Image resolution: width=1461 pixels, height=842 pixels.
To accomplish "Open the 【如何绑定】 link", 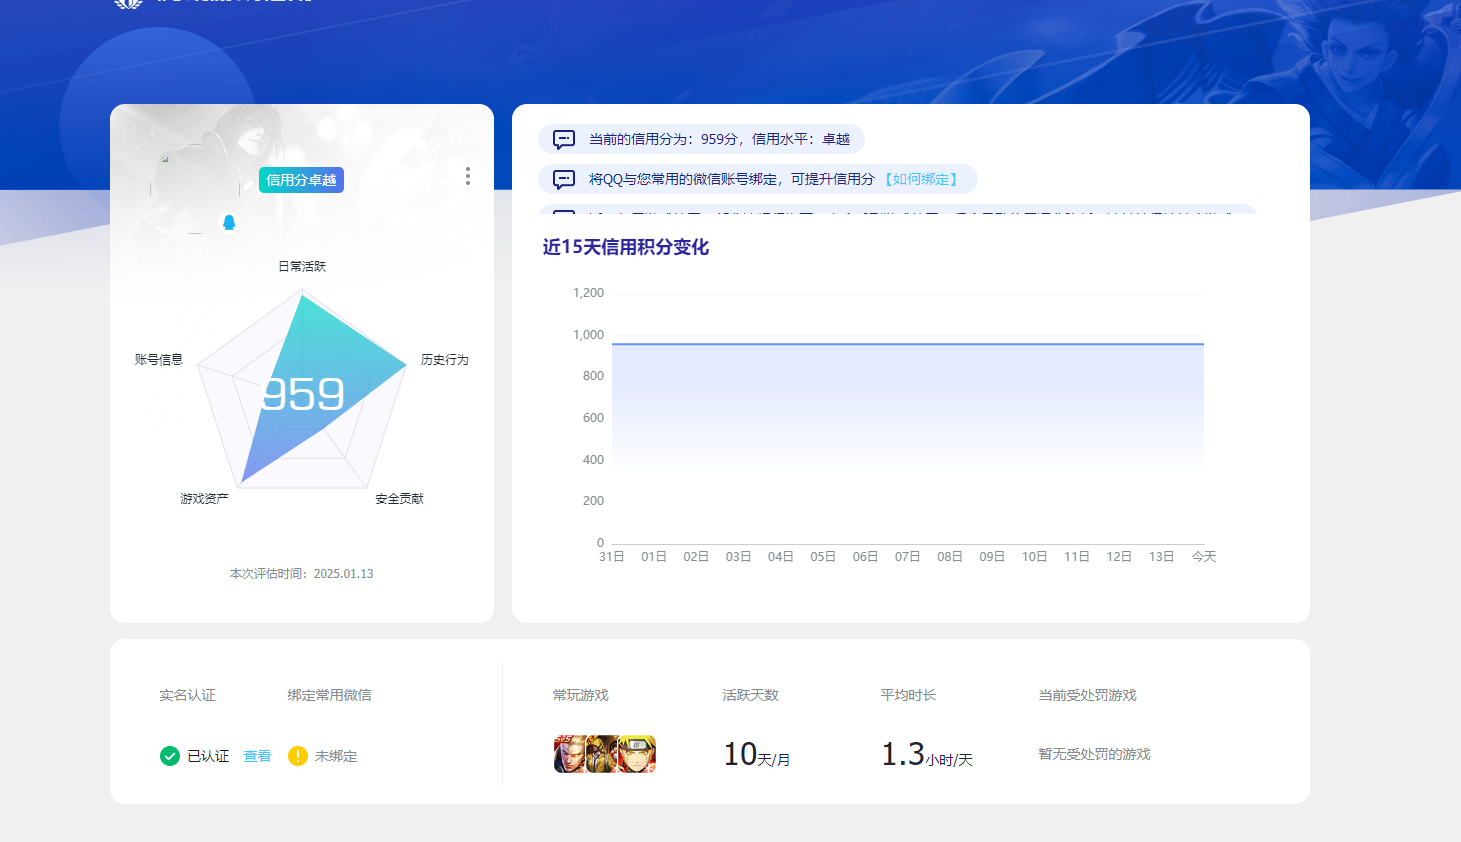I will [921, 179].
